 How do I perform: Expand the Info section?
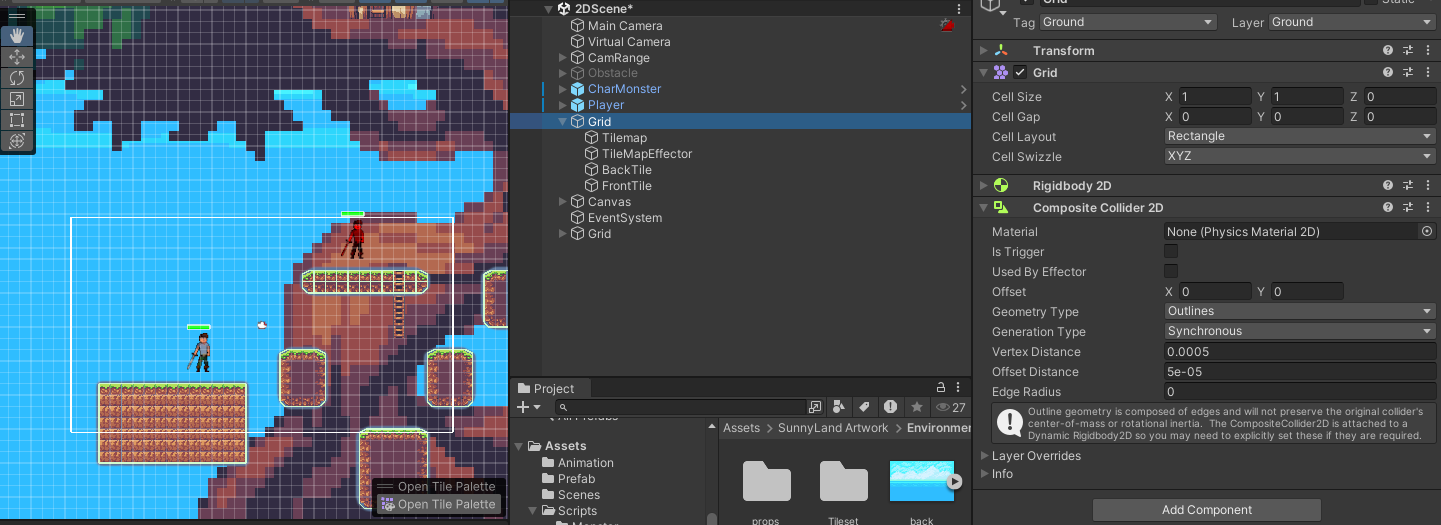[x=983, y=473]
